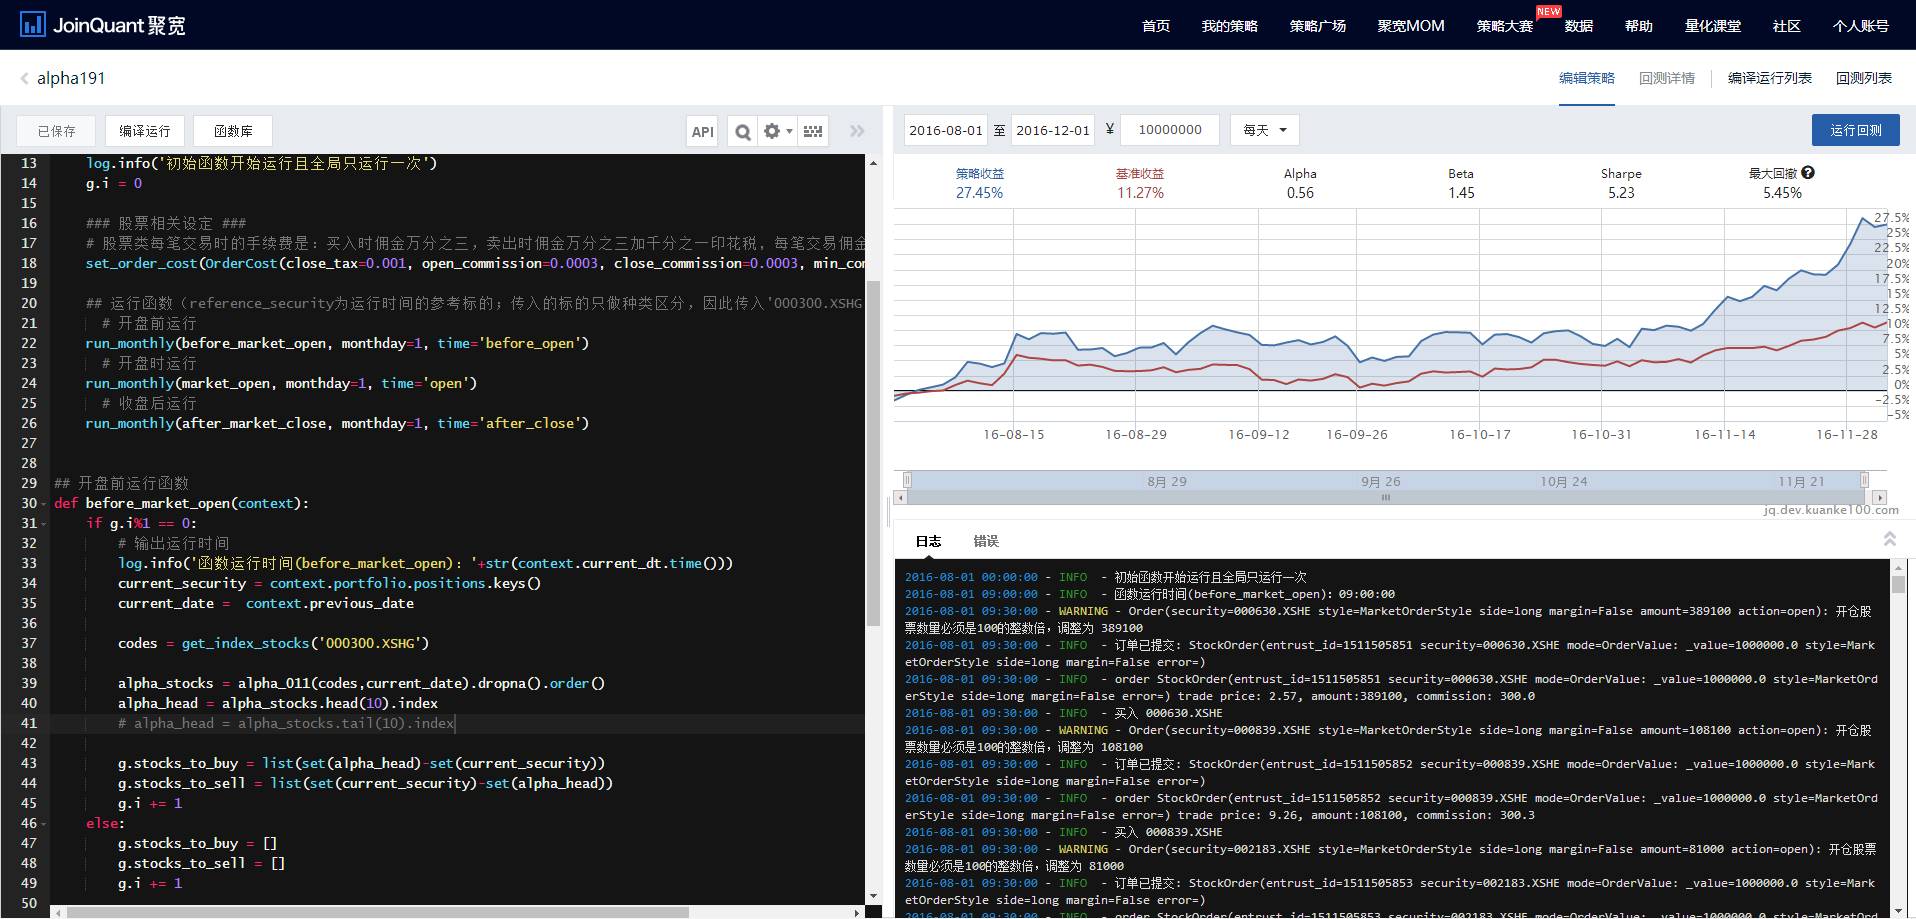Screen dimensions: 1916x919
Task: Click code line 41 commented alpha_head
Action: (x=286, y=723)
